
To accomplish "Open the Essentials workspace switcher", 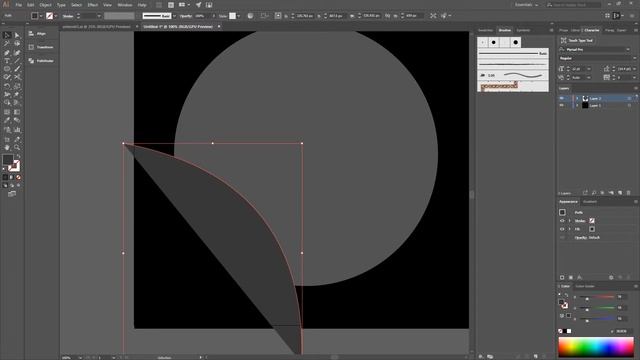I will (x=526, y=5).
